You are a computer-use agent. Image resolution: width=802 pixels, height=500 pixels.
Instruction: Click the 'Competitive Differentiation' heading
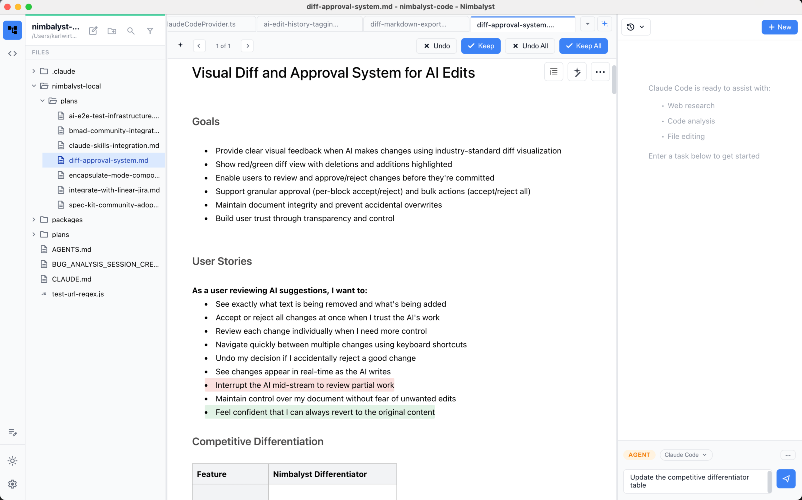point(258,441)
